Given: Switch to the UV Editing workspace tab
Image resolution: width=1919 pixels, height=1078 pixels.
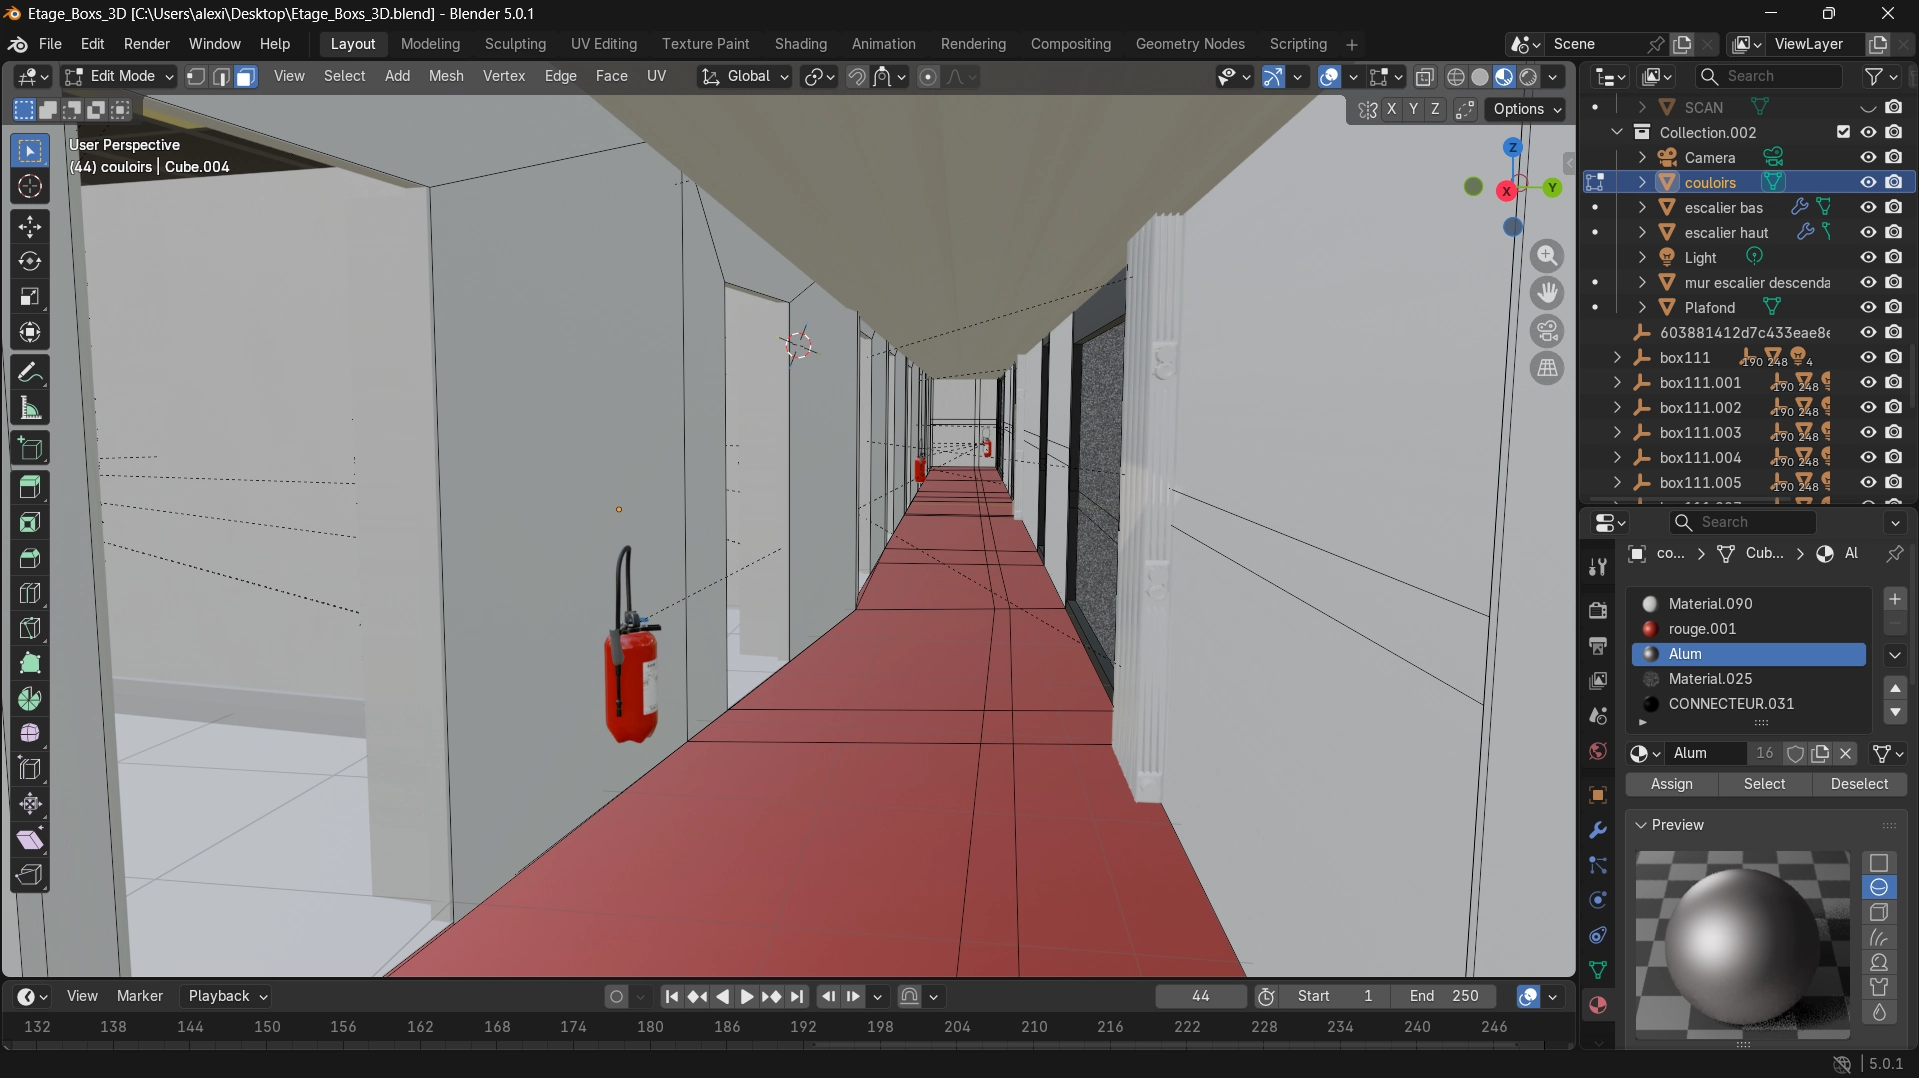Looking at the screenshot, I should tap(603, 44).
